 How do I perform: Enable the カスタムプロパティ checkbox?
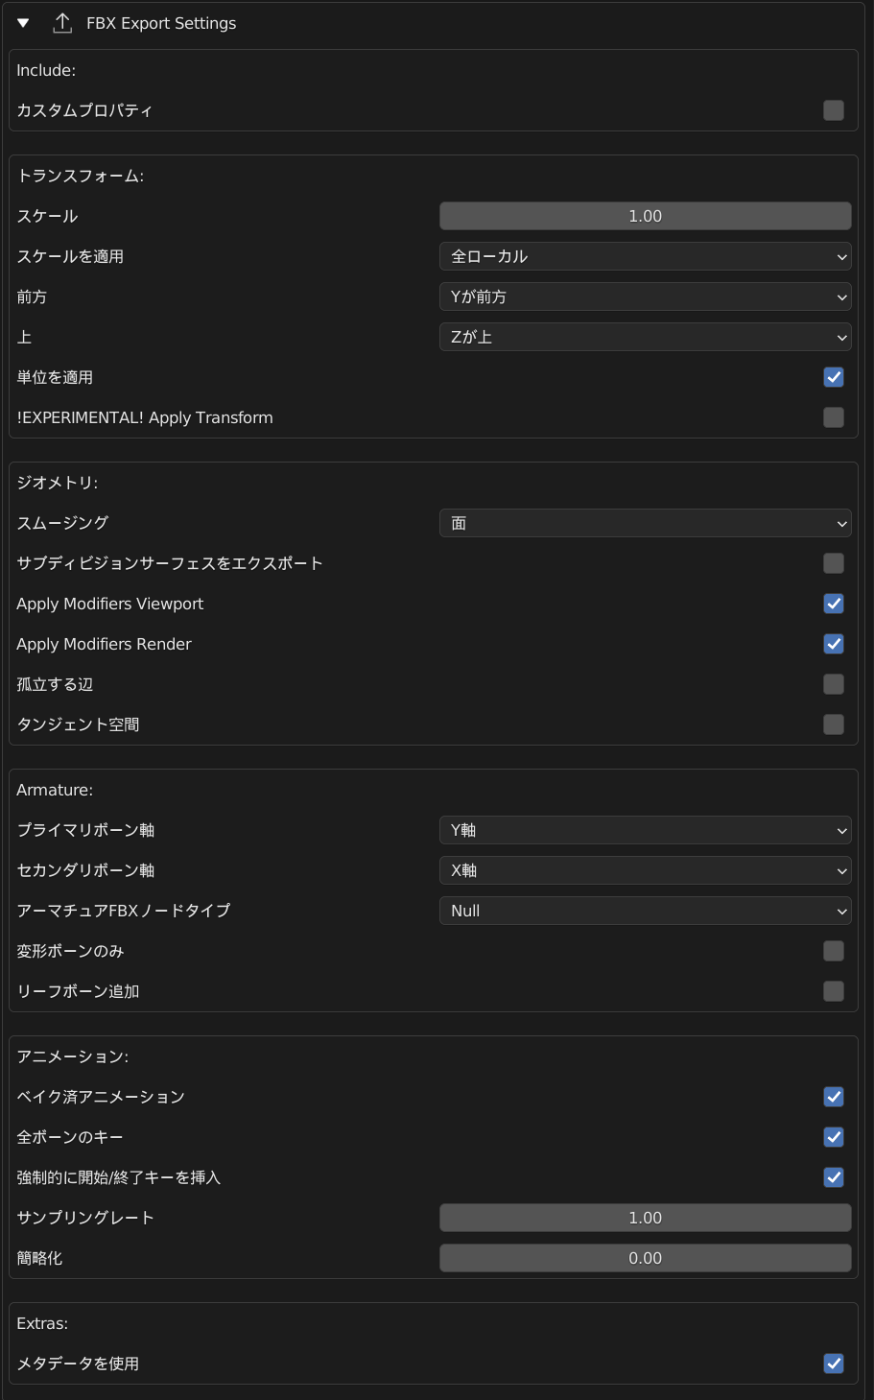[833, 110]
